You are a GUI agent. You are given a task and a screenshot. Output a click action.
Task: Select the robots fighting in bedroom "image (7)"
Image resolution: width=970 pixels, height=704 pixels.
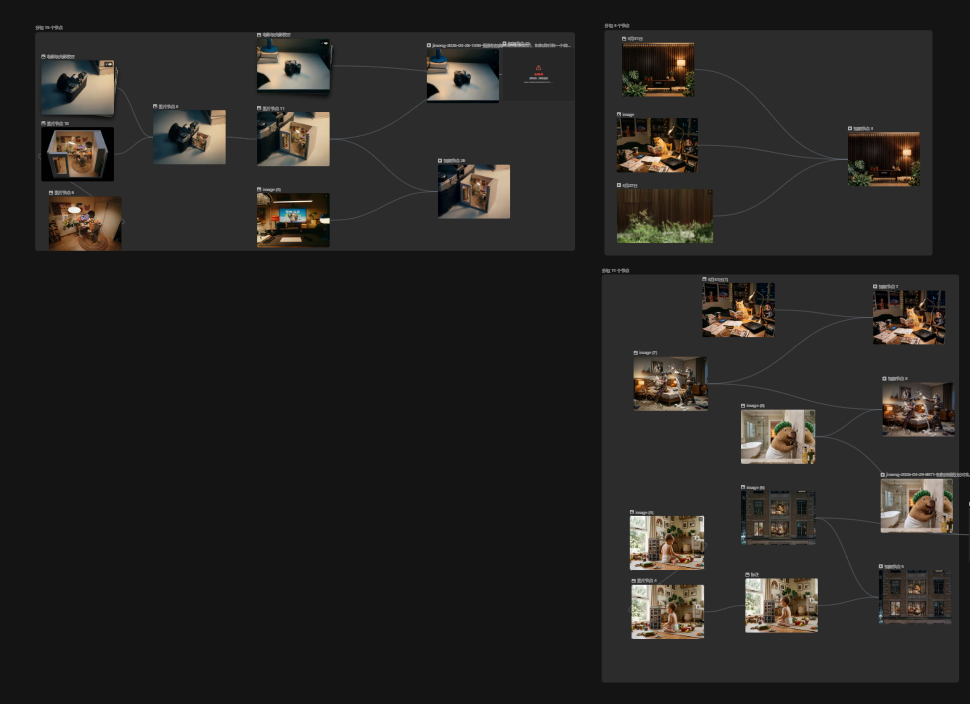pos(670,384)
